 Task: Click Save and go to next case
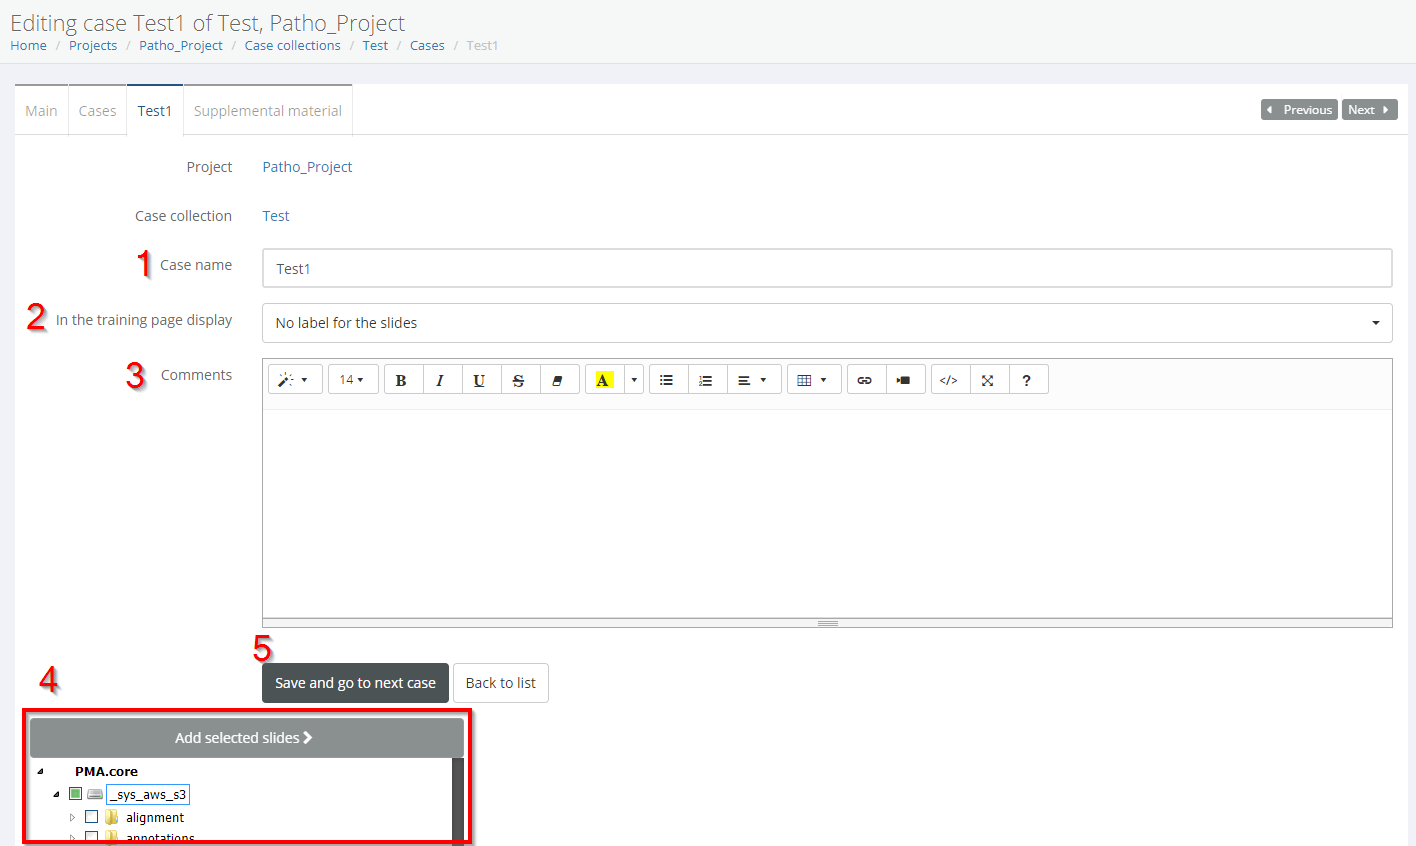pos(355,683)
